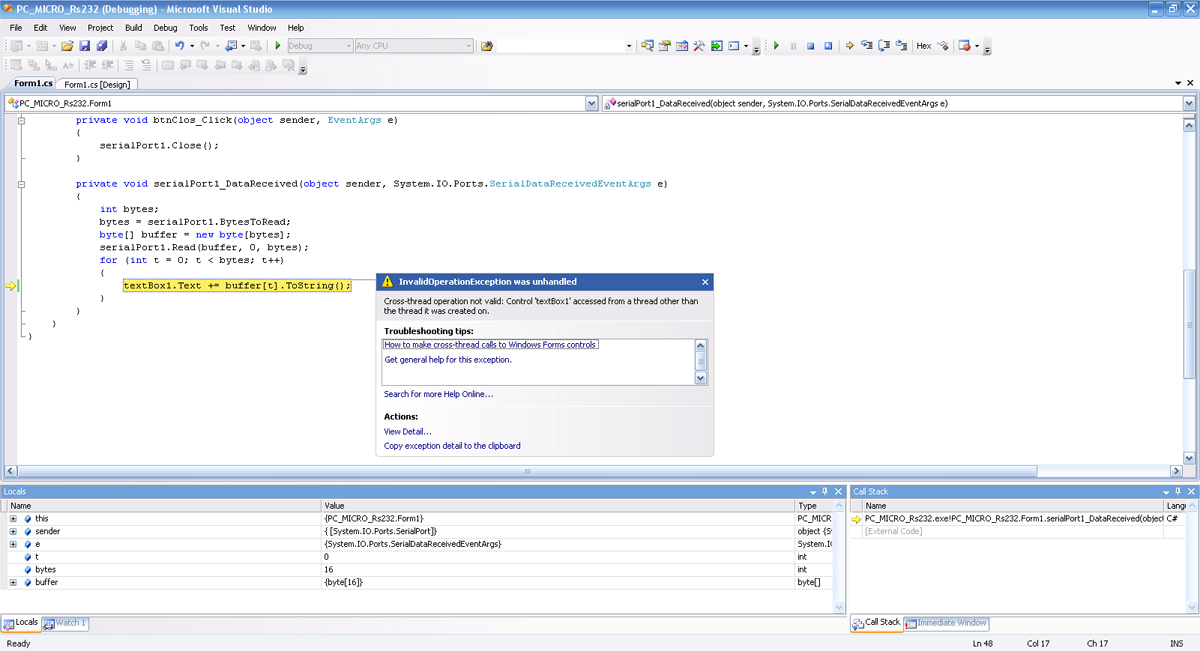Open the Debug menu
The image size is (1200, 651).
click(165, 28)
